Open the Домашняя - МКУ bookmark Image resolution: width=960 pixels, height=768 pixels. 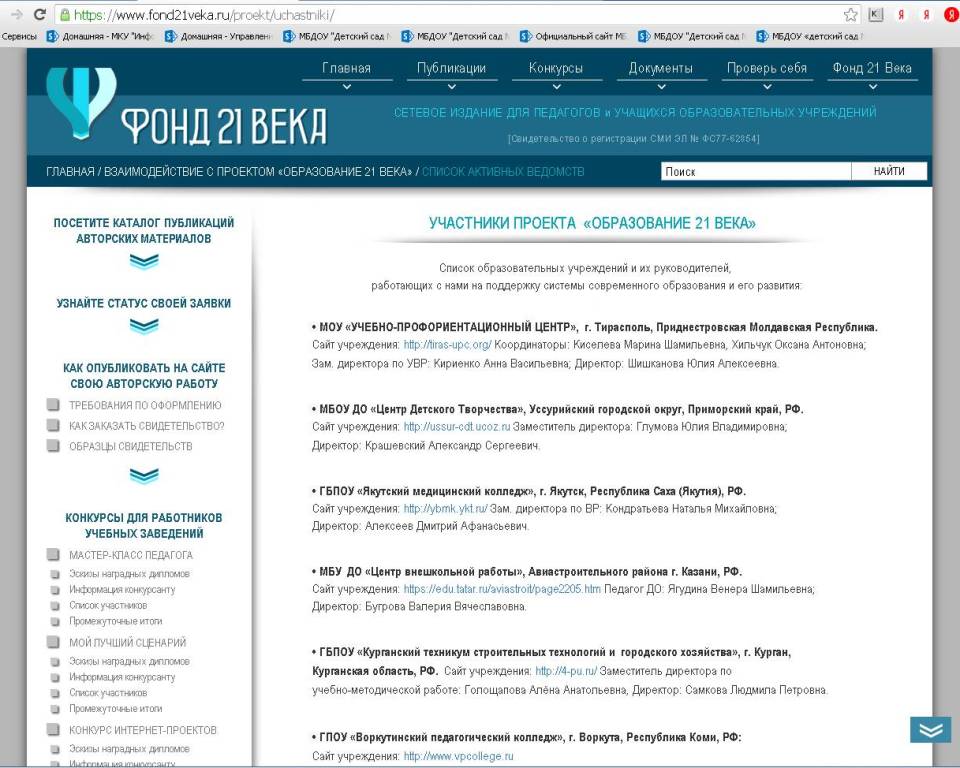pos(99,36)
